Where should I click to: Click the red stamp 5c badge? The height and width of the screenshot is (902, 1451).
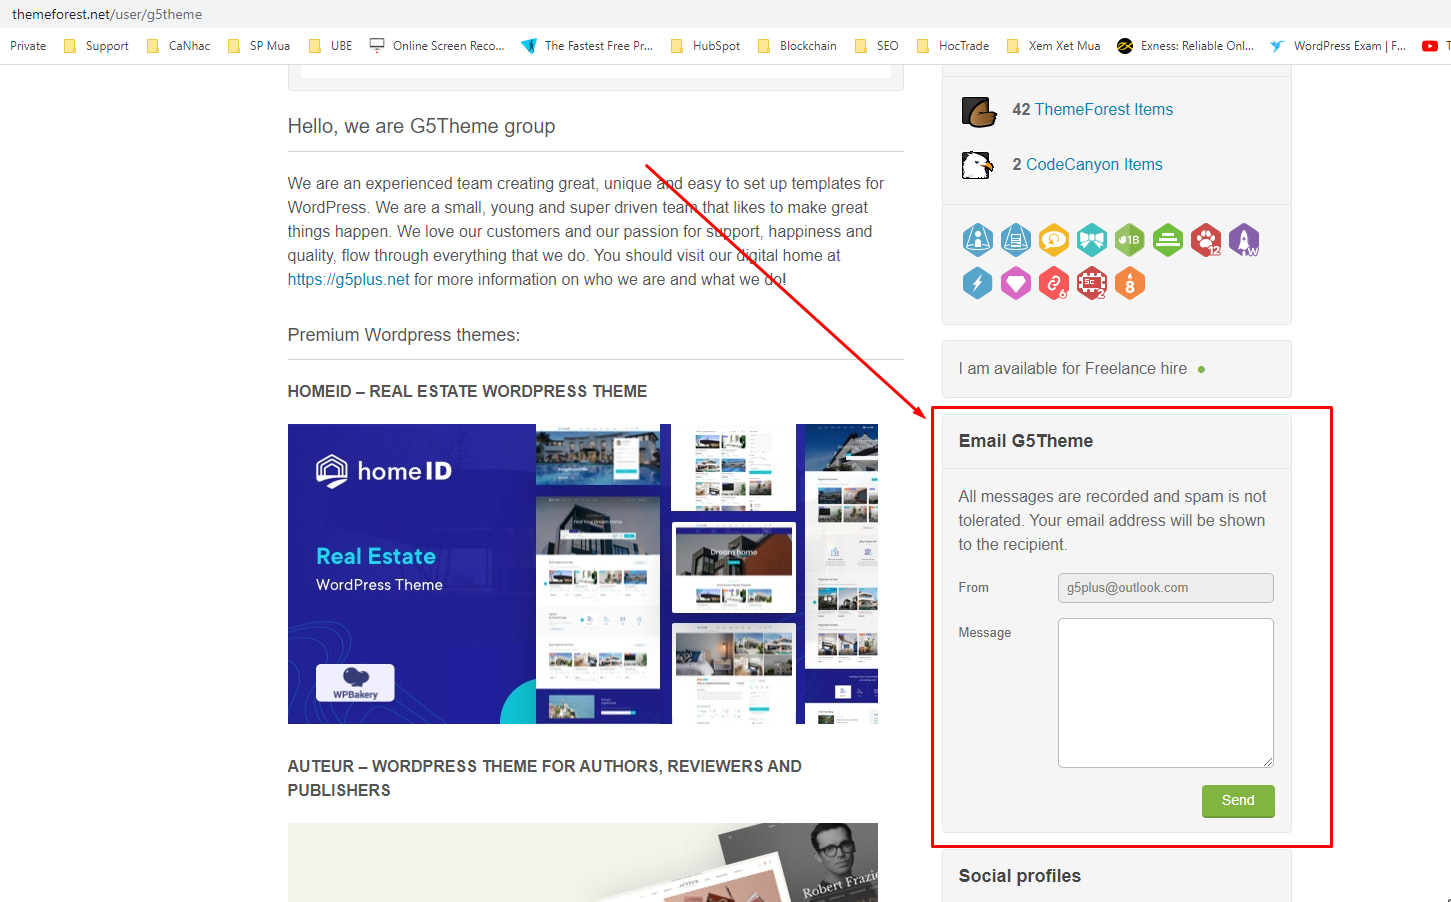coord(1092,283)
